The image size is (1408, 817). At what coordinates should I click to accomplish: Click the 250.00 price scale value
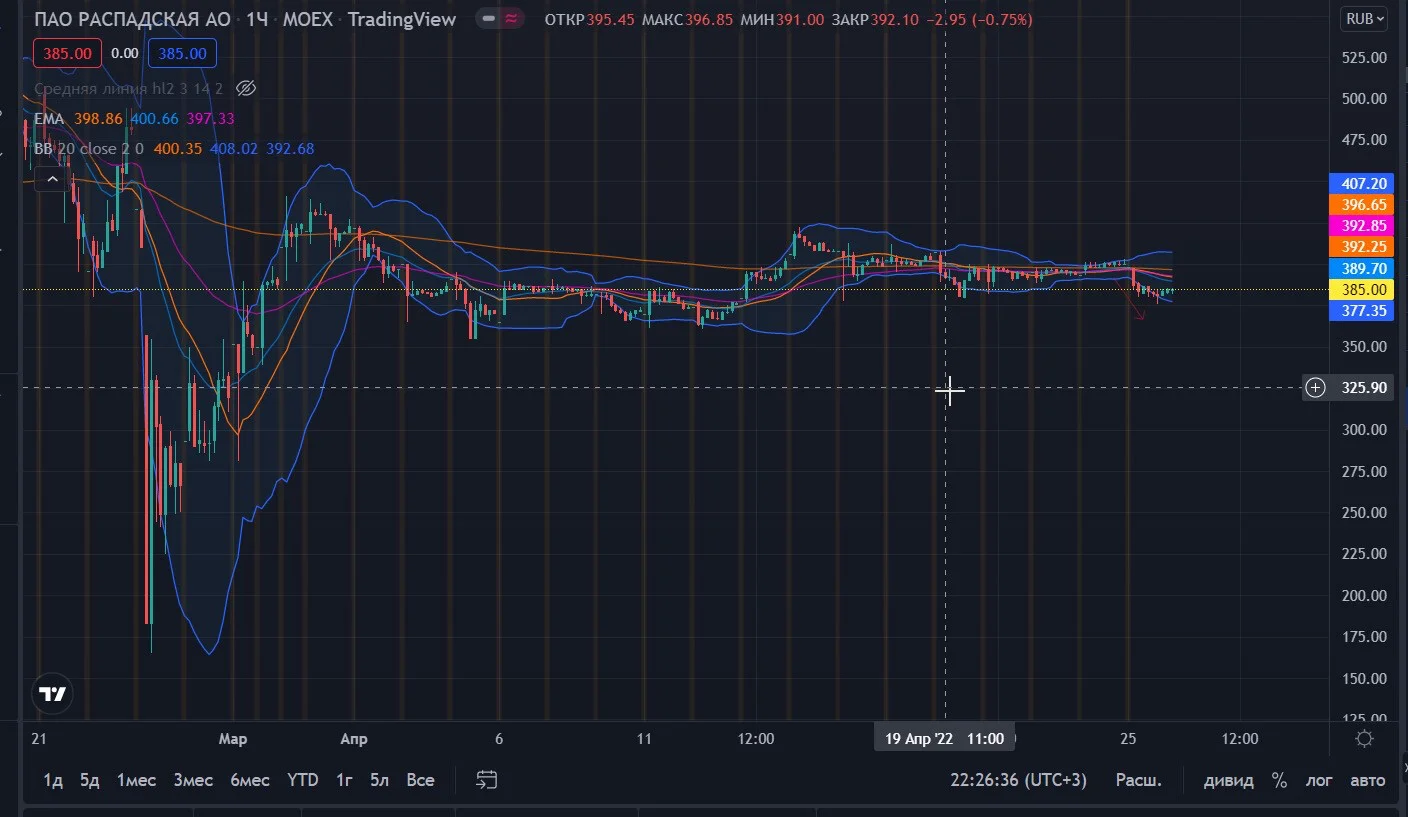click(x=1364, y=513)
